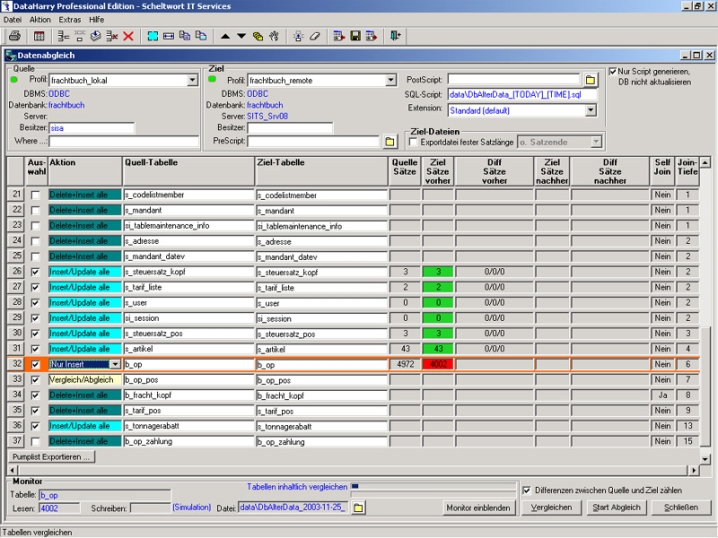Viewport: 718px width, 538px height.
Task: Click the eraser icon in the toolbar
Action: (315, 36)
